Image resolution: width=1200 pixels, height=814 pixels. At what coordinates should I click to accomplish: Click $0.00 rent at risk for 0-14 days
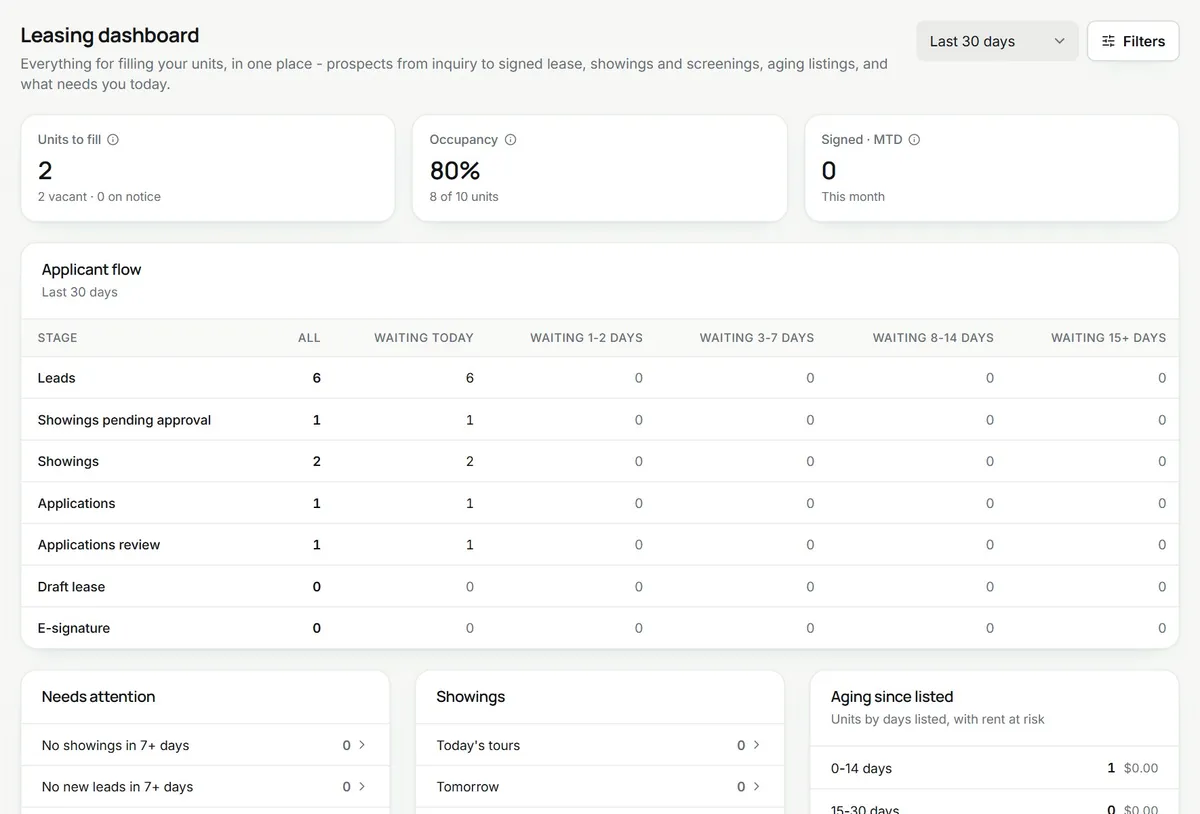point(1141,768)
